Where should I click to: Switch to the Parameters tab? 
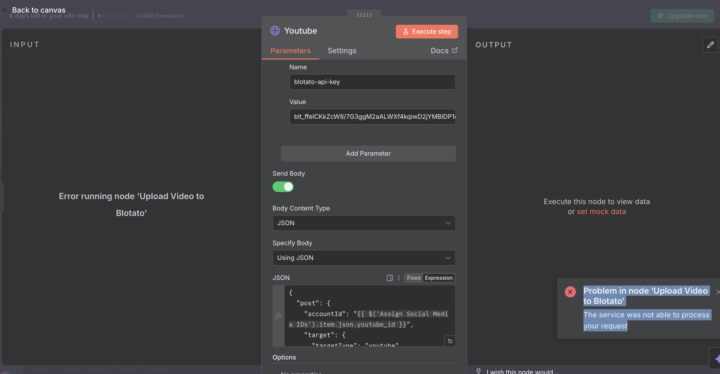(x=290, y=51)
